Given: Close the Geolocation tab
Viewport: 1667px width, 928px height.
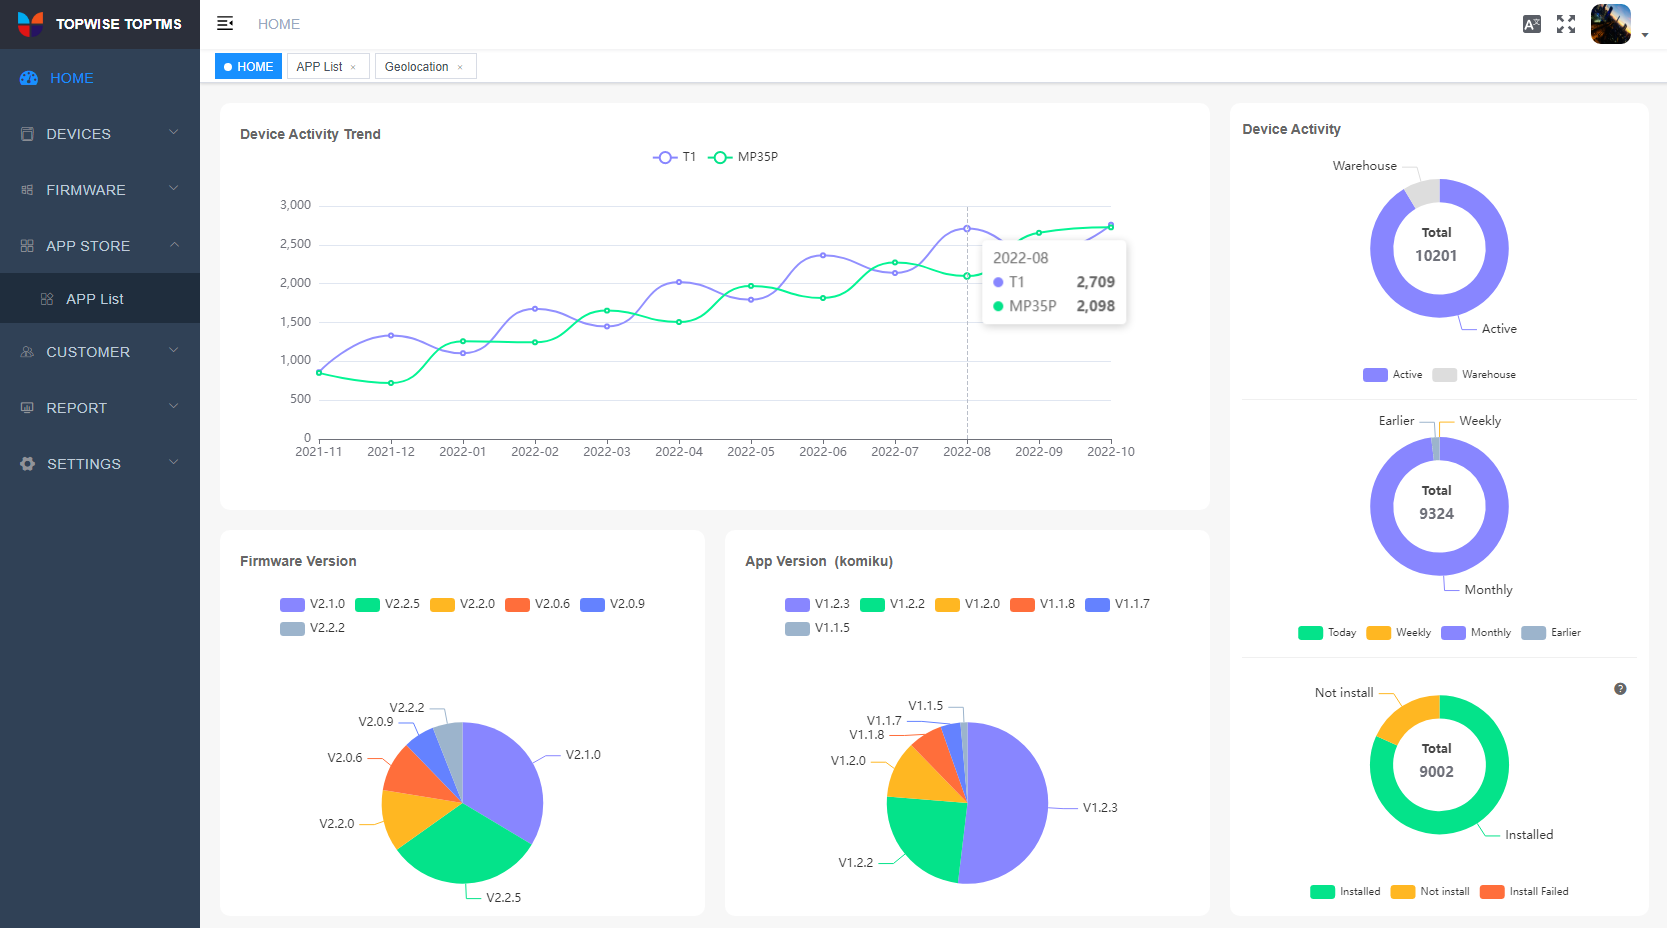Looking at the screenshot, I should click(x=460, y=67).
